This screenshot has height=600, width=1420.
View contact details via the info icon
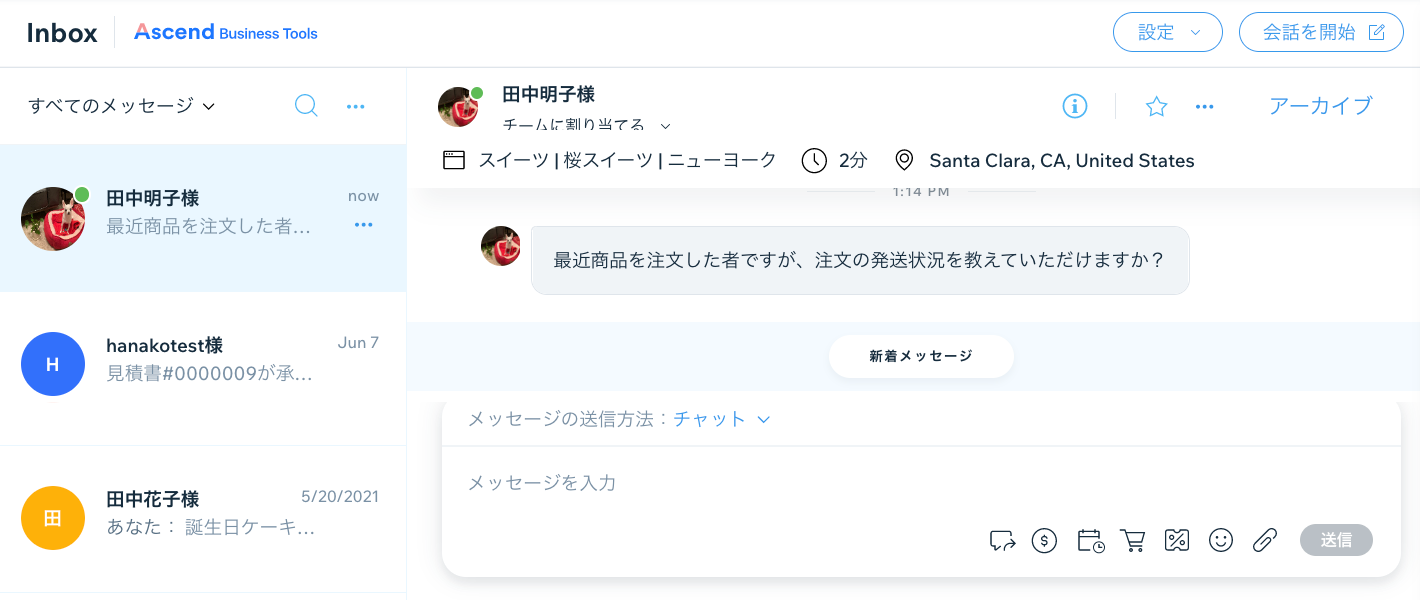click(x=1074, y=106)
